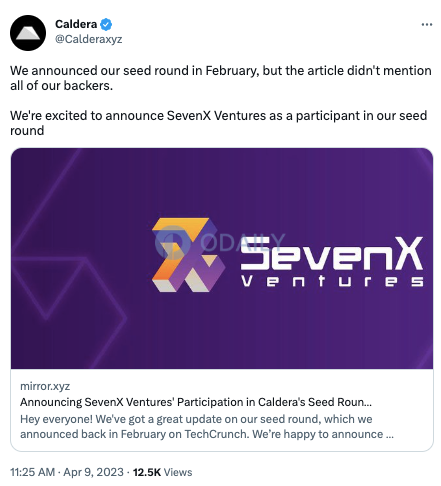This screenshot has width=441, height=486.
Task: Open Caldera's round profile avatar
Action: tap(28, 33)
